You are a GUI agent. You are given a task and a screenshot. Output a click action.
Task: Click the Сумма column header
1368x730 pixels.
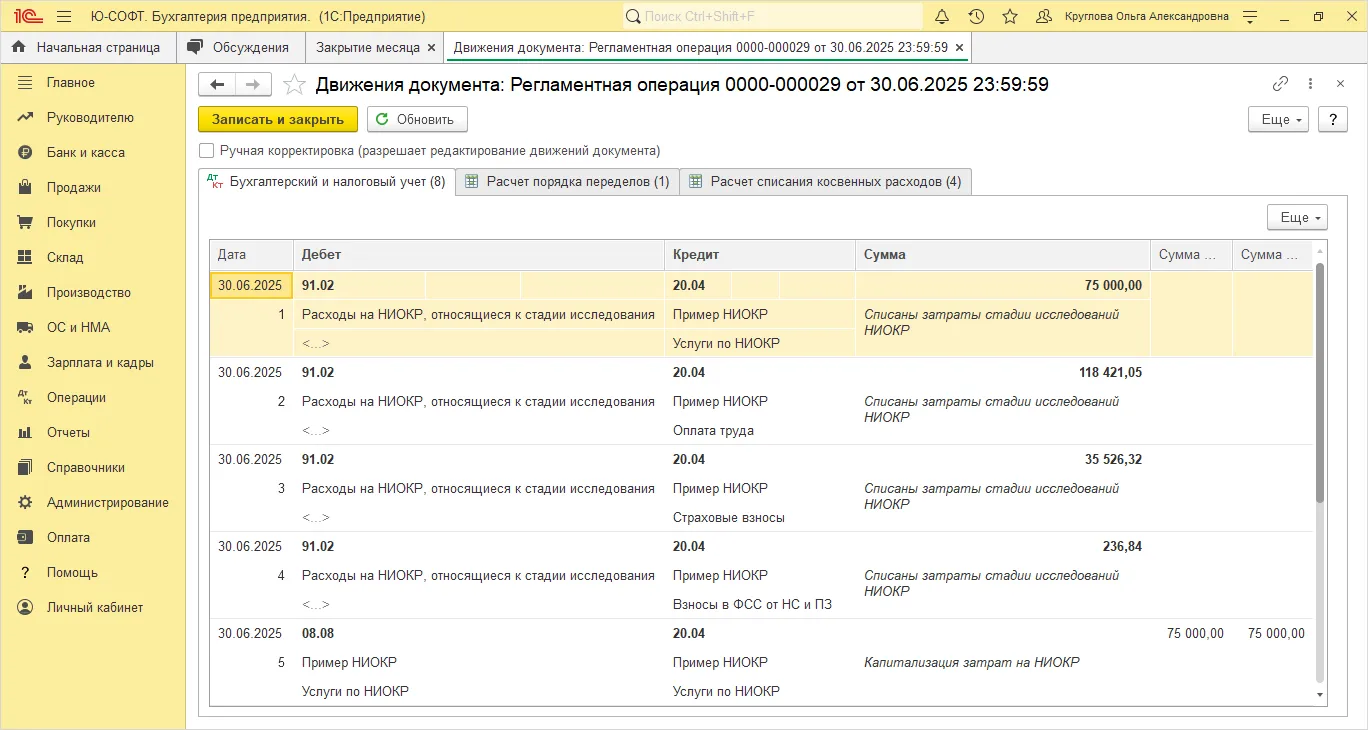(1003, 255)
